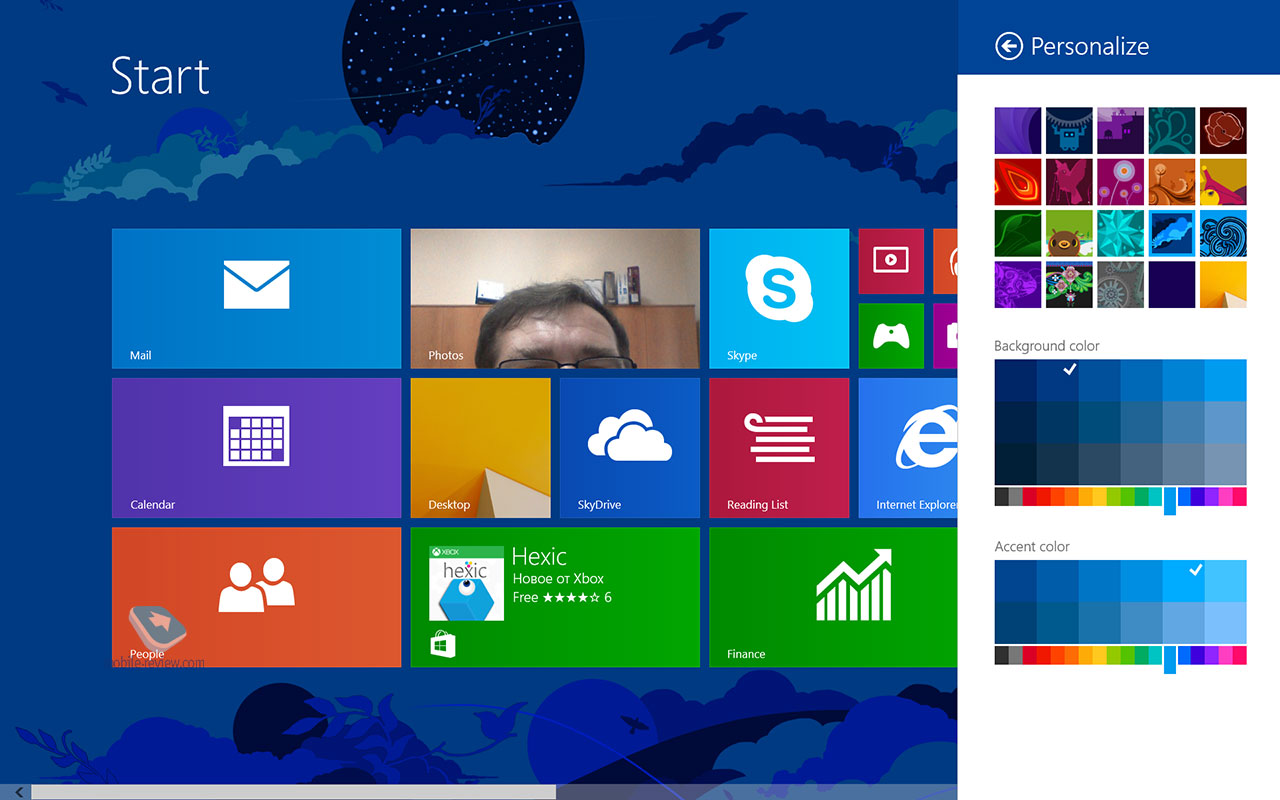
Task: Choose the yellow desktop wallpaper thumbnail
Action: (x=1223, y=284)
